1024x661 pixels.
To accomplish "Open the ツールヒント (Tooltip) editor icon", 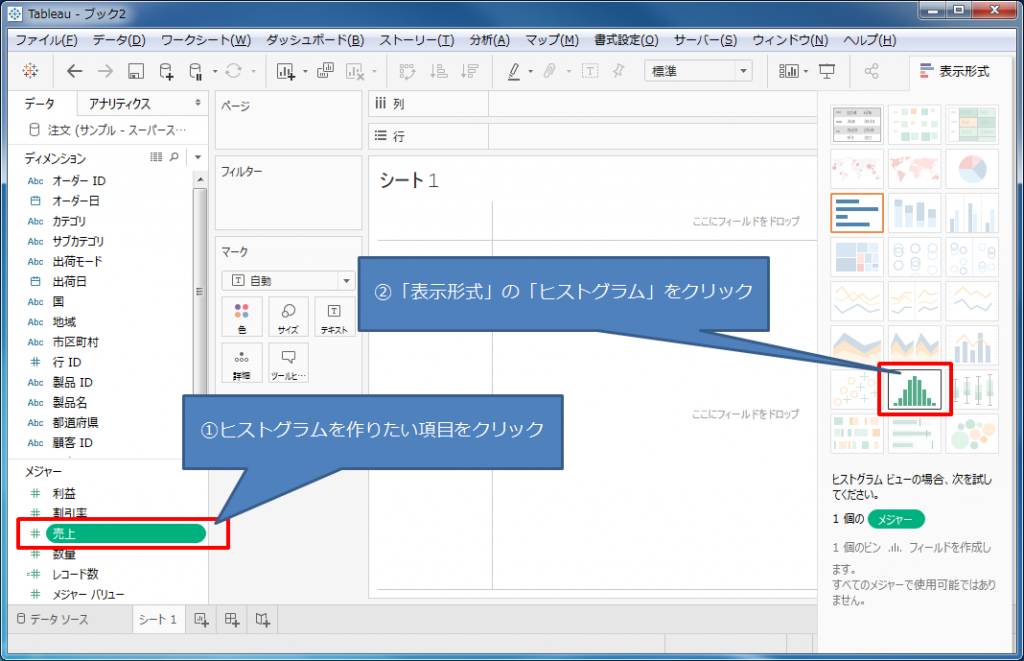I will tap(290, 362).
